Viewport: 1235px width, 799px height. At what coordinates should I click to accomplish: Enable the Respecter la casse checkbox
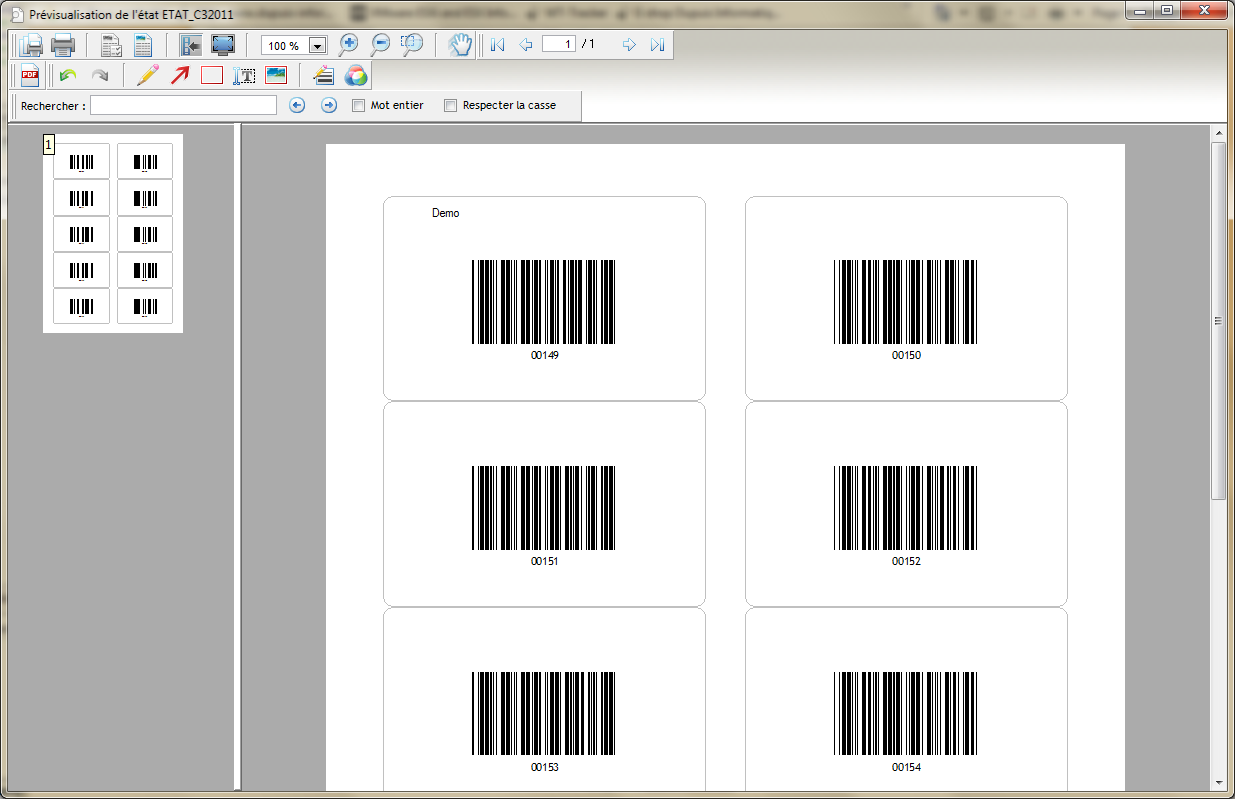click(x=450, y=105)
